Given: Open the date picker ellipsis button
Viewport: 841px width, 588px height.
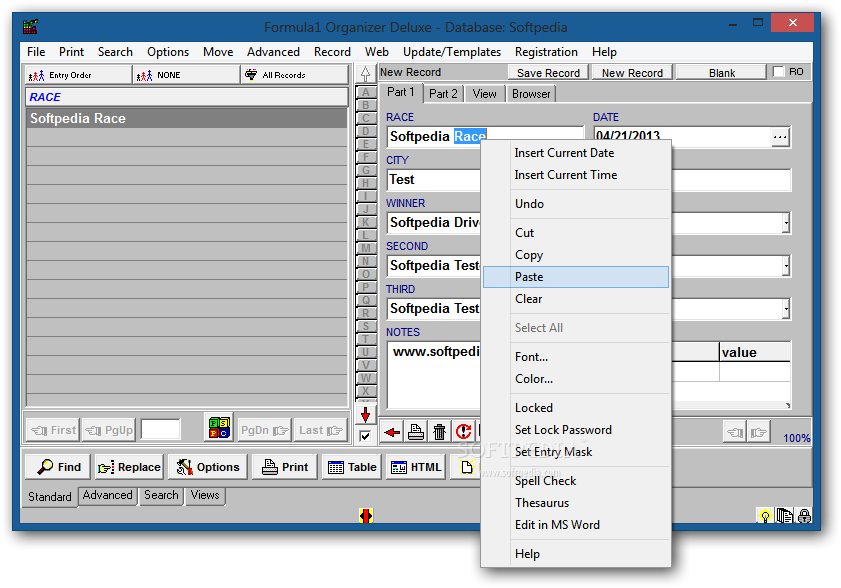Looking at the screenshot, I should (x=780, y=137).
